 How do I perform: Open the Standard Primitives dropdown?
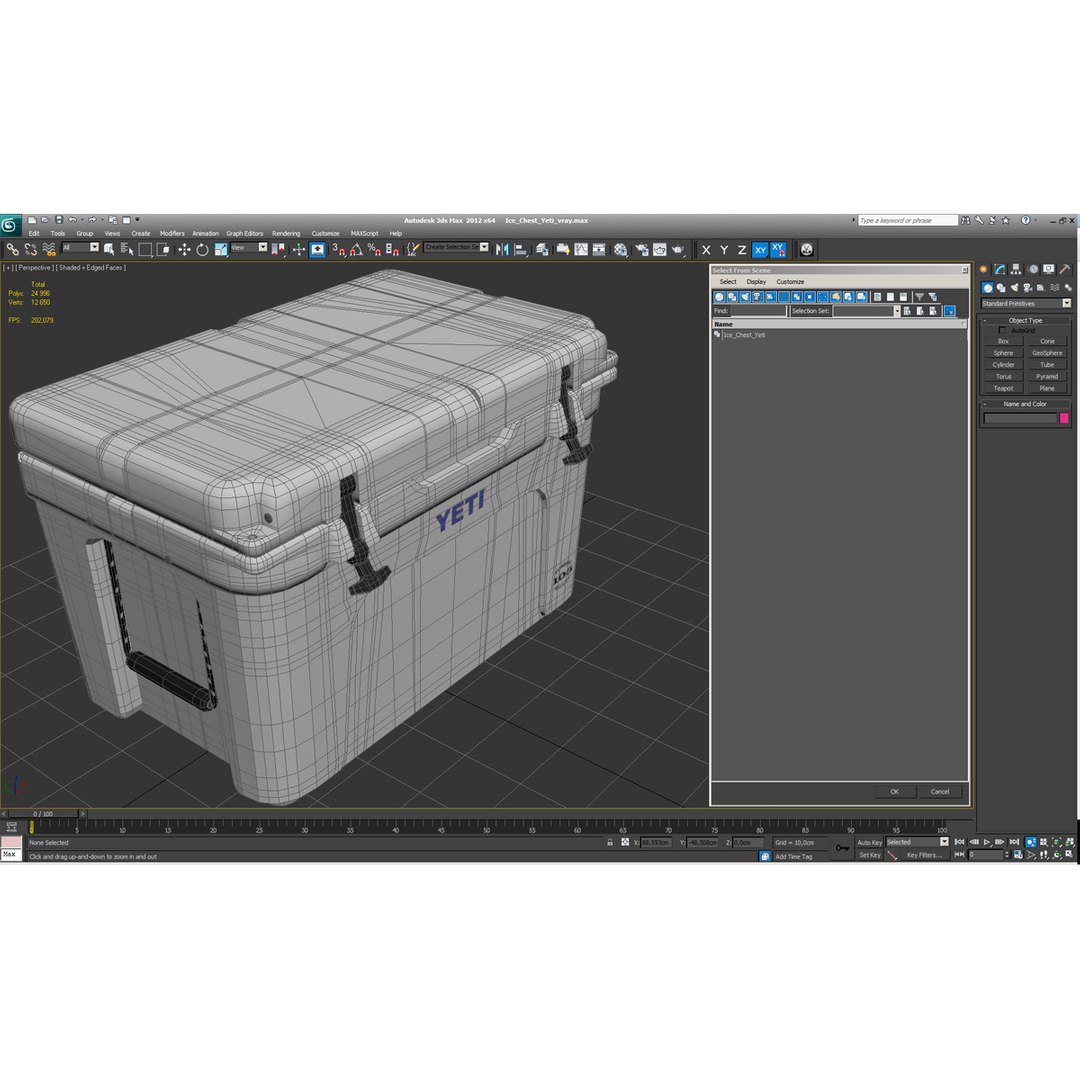pos(1026,304)
